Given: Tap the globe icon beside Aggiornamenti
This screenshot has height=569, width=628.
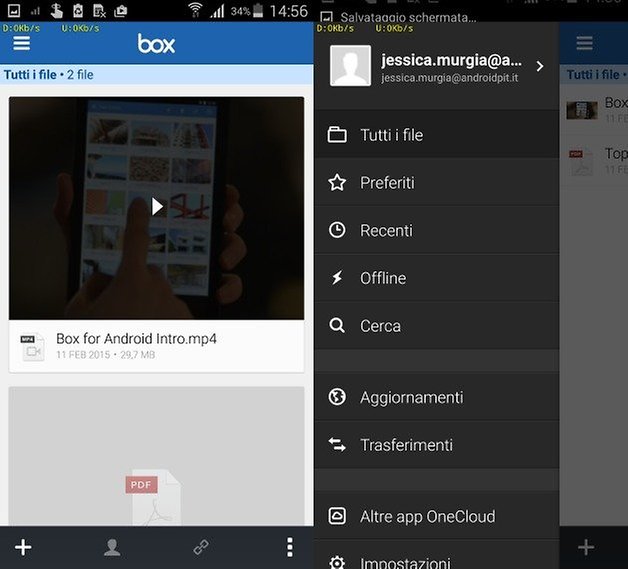Looking at the screenshot, I should click(x=337, y=397).
